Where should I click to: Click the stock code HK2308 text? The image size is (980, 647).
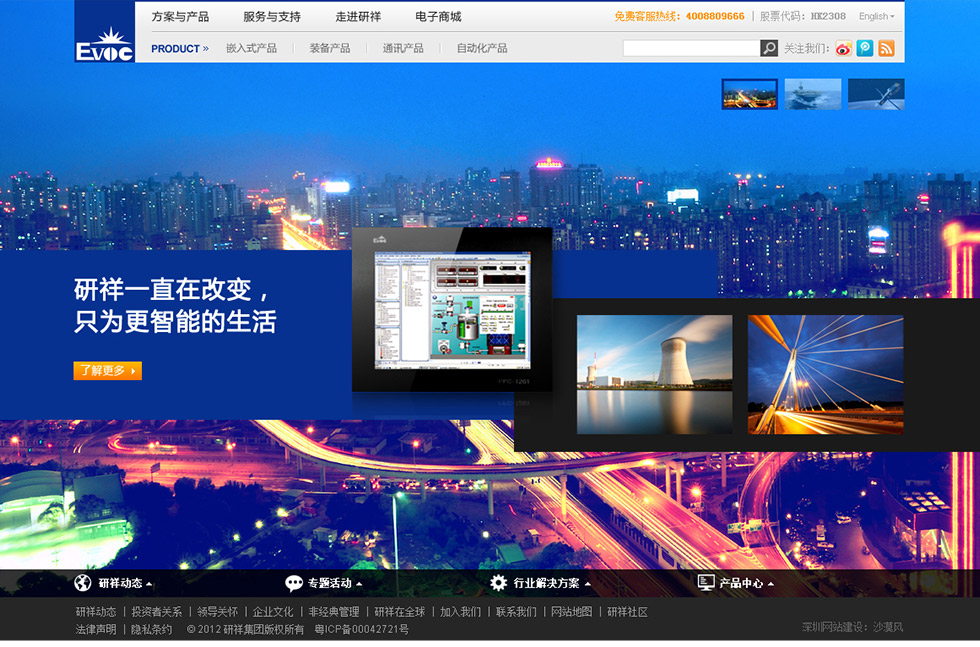coord(828,16)
